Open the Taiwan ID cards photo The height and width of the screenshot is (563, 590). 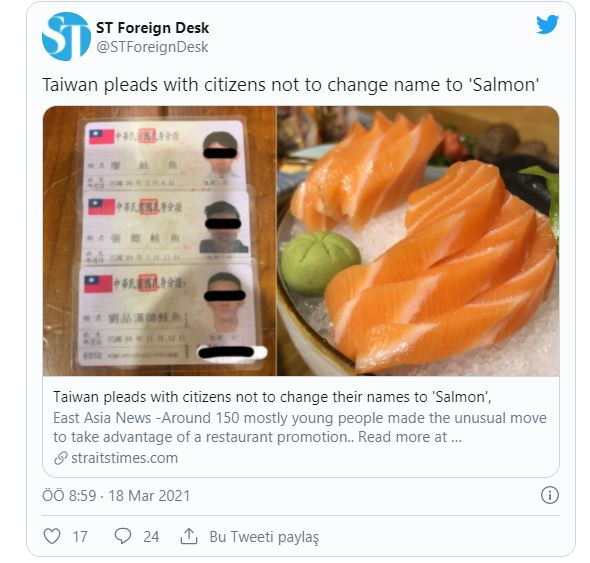(x=160, y=241)
